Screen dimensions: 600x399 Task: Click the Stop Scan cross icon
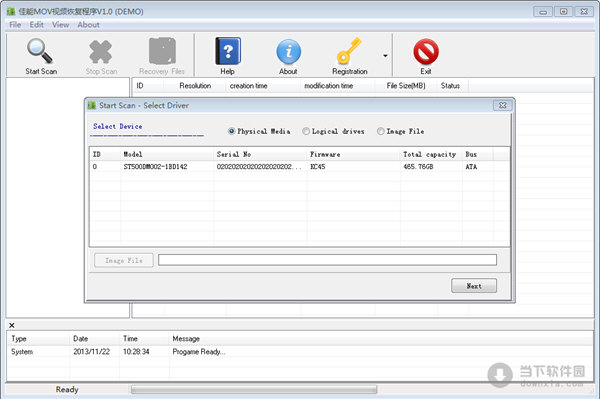pyautogui.click(x=101, y=52)
